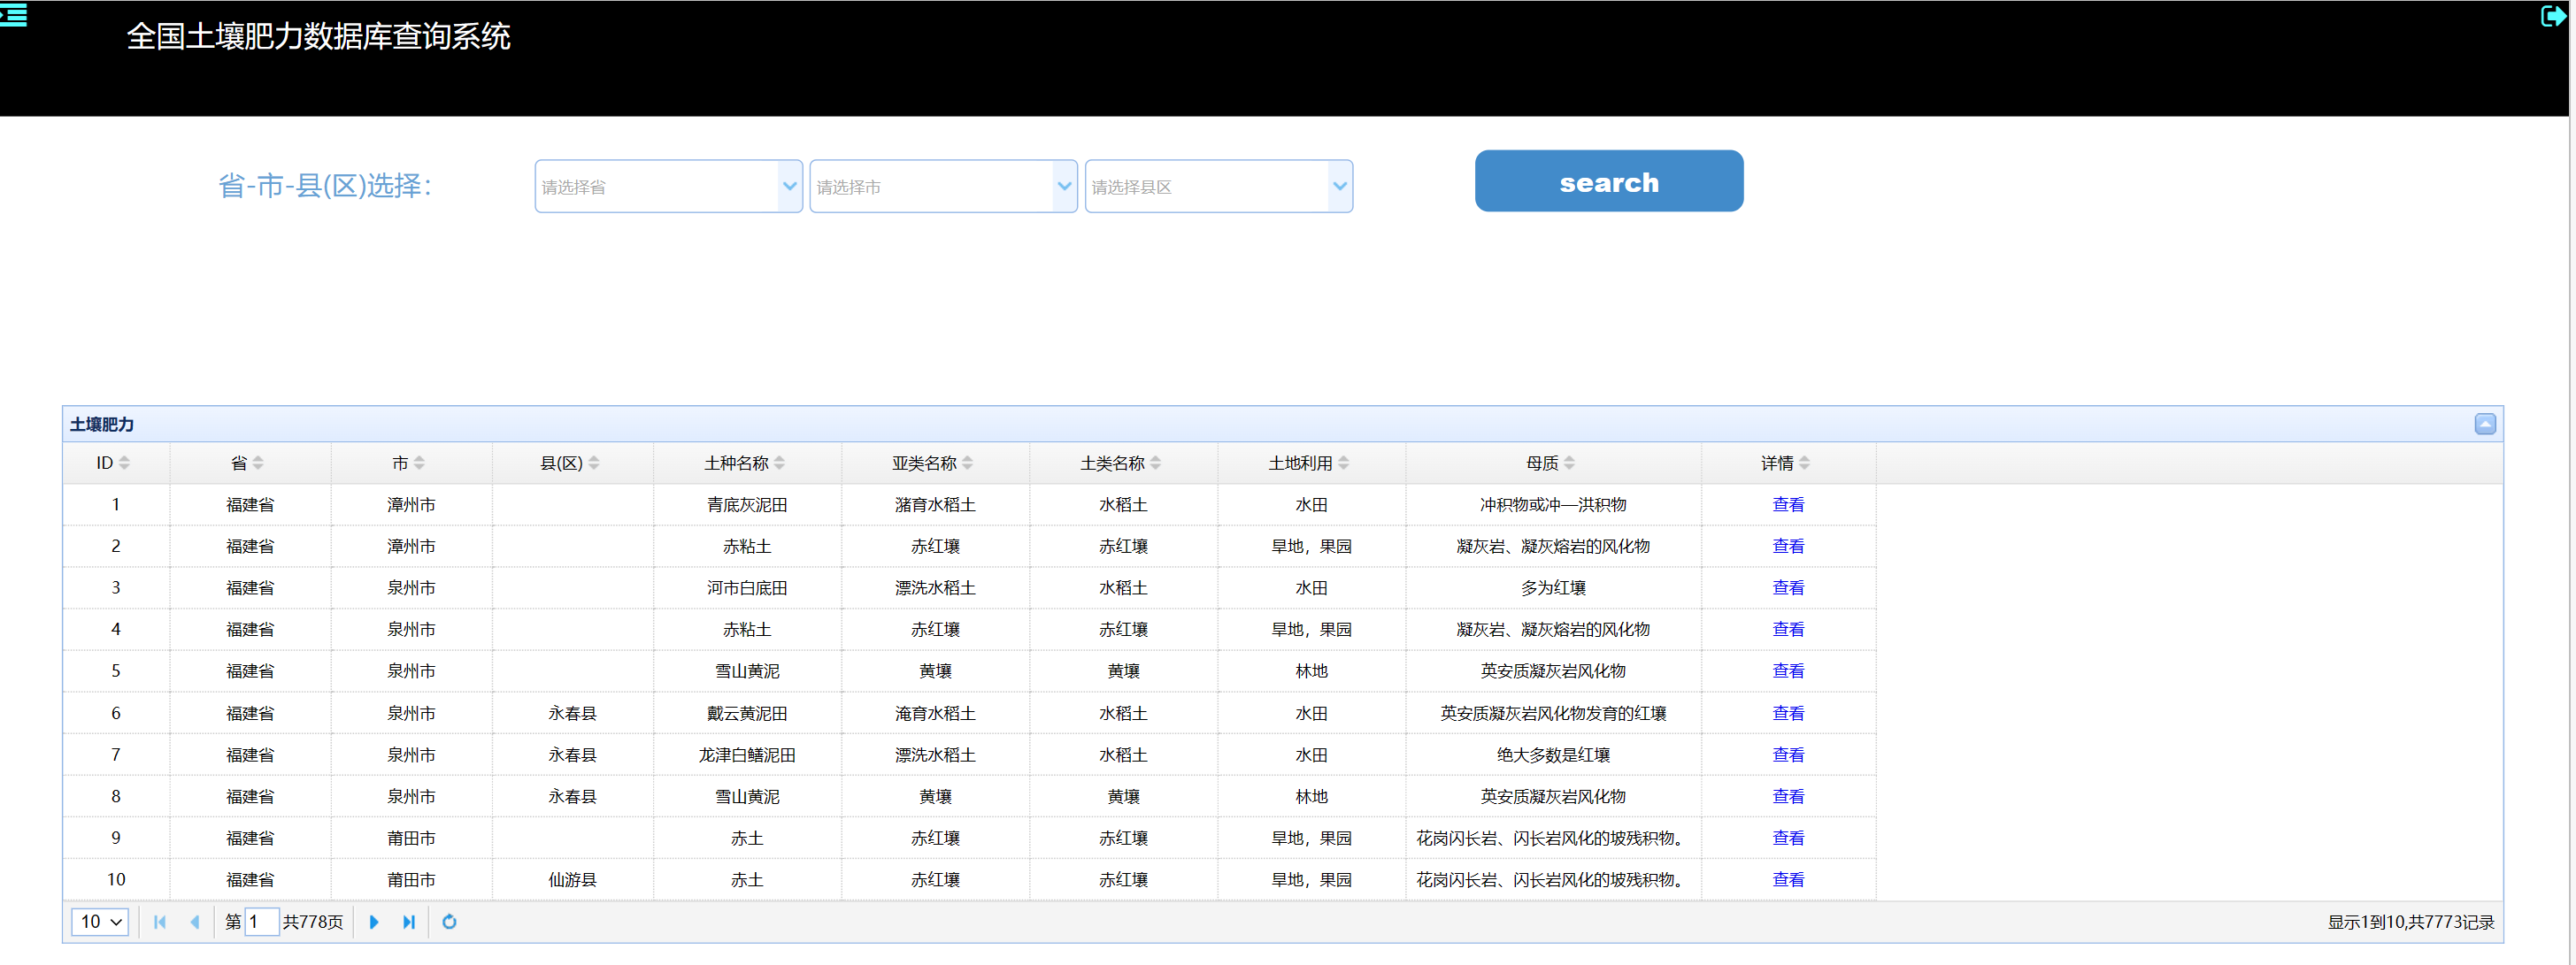Click 林地 cell in row 5
Image resolution: width=2576 pixels, height=965 pixels.
1311,671
